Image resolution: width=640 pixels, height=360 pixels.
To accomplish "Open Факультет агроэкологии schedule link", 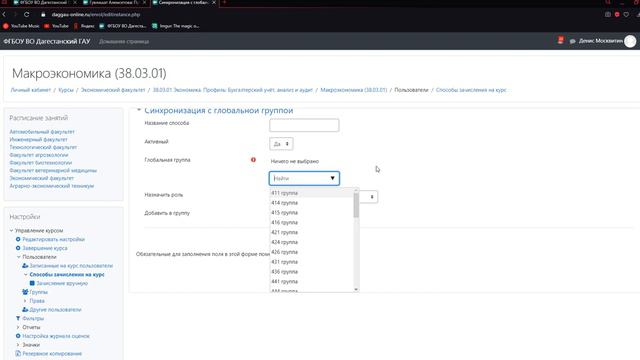I will tap(39, 155).
